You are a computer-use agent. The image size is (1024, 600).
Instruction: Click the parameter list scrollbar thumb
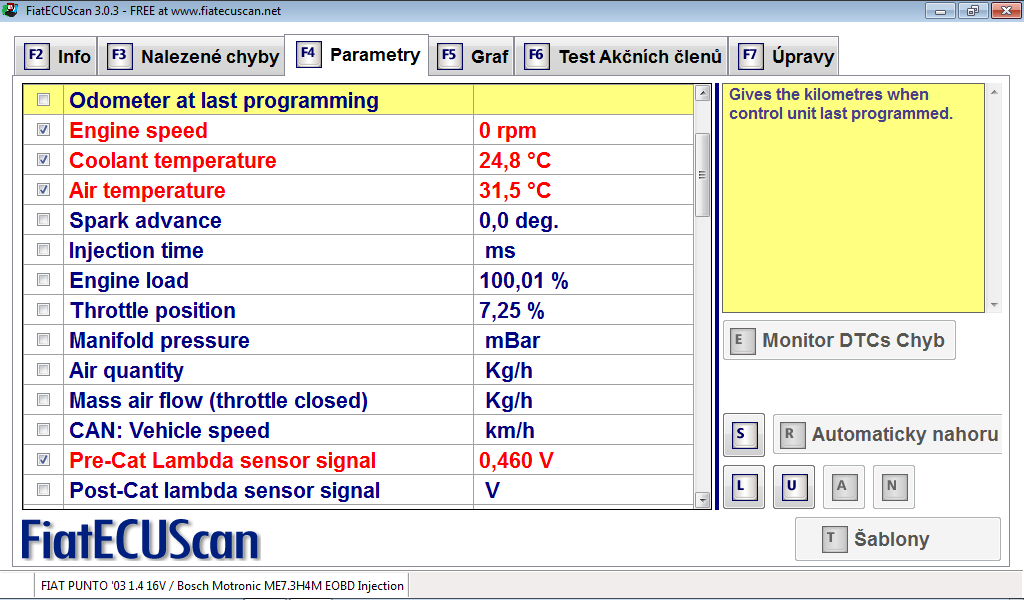point(702,174)
